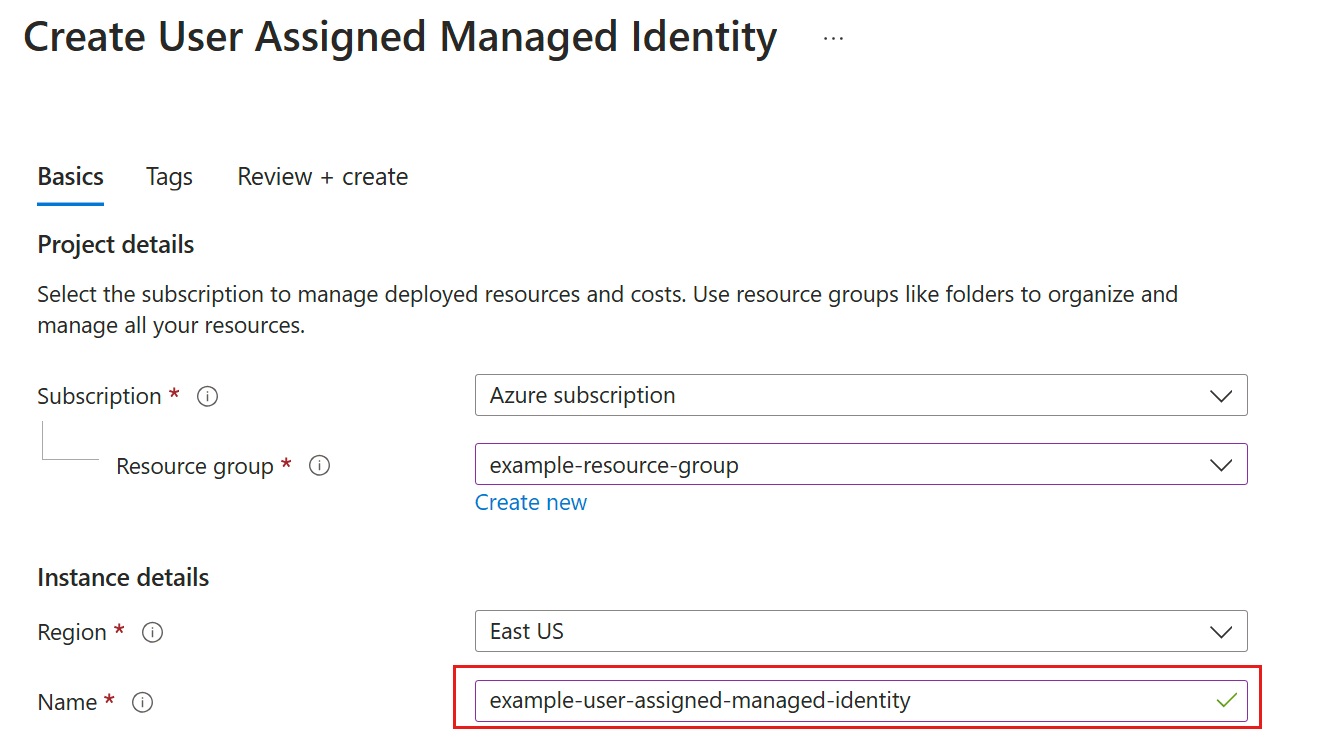This screenshot has height=749, width=1340.
Task: Click the Resource group field label
Action: [x=195, y=467]
